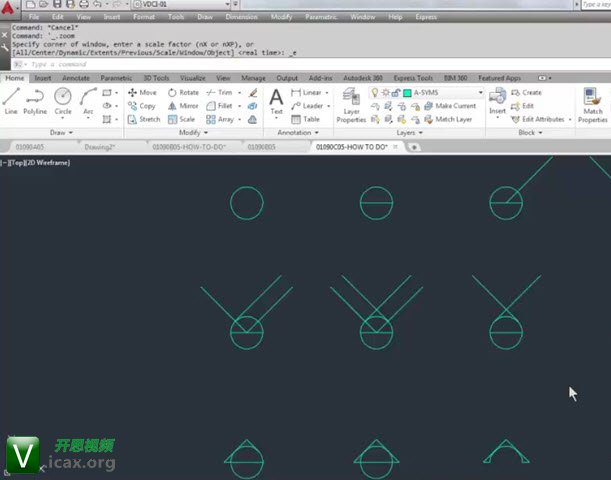
Task: Switch to Drawing2 document tab
Action: tap(99, 147)
